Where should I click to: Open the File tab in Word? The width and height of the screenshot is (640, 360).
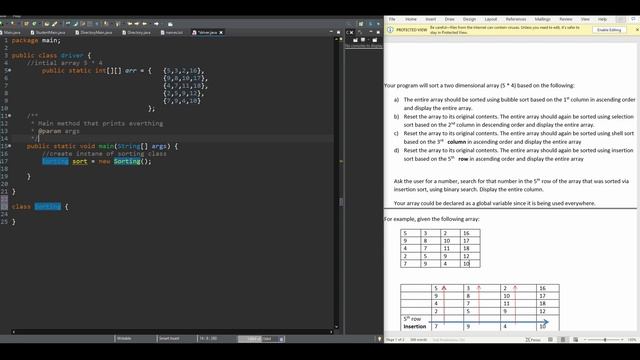pos(392,19)
